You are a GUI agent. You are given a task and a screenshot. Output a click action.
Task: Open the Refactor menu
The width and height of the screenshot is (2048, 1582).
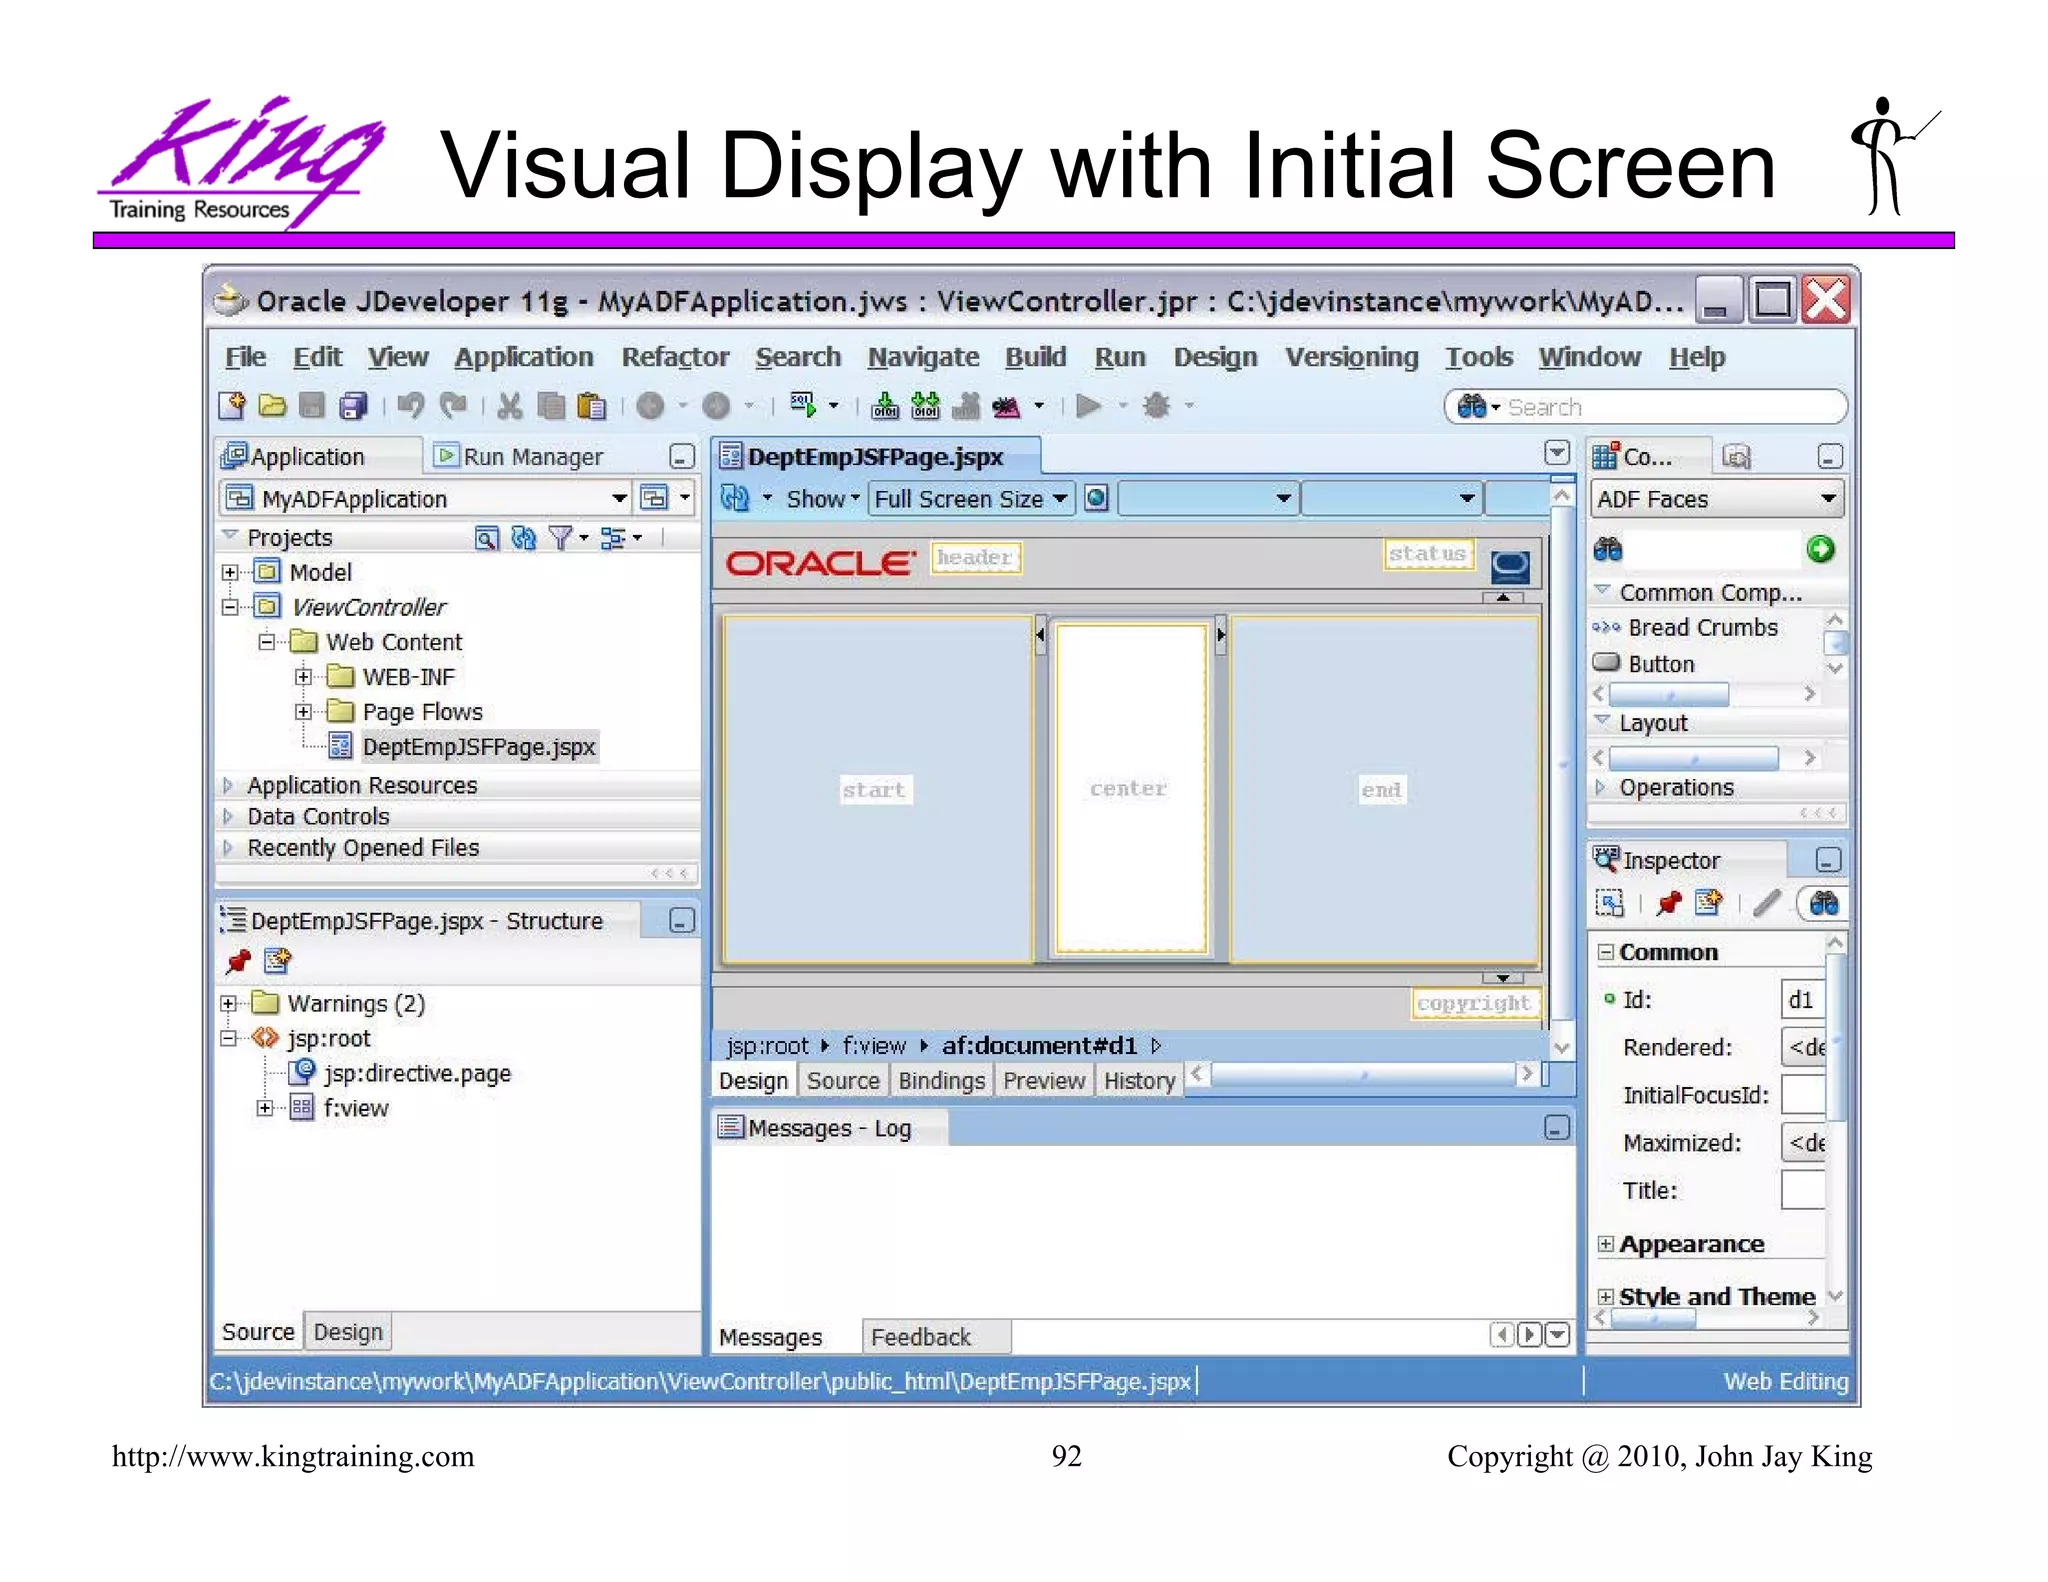point(675,357)
